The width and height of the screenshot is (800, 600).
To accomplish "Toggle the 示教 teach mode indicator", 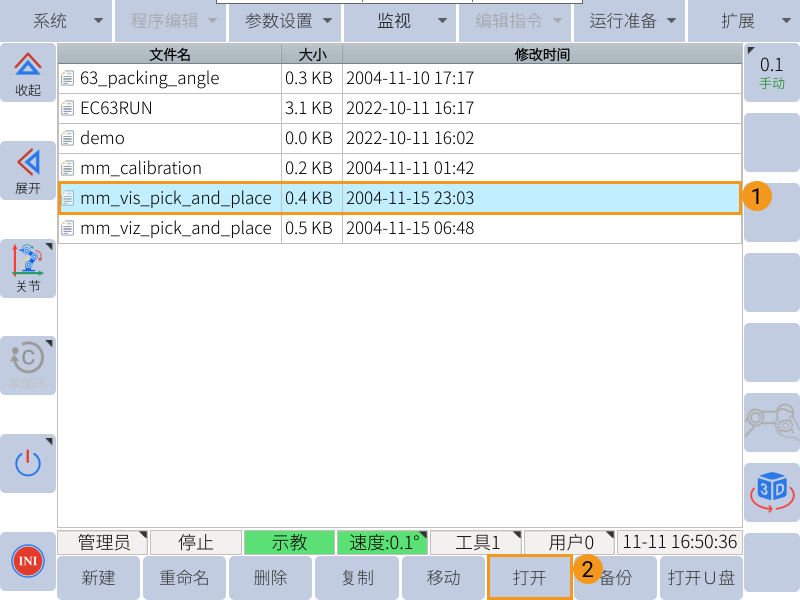I will pos(289,542).
